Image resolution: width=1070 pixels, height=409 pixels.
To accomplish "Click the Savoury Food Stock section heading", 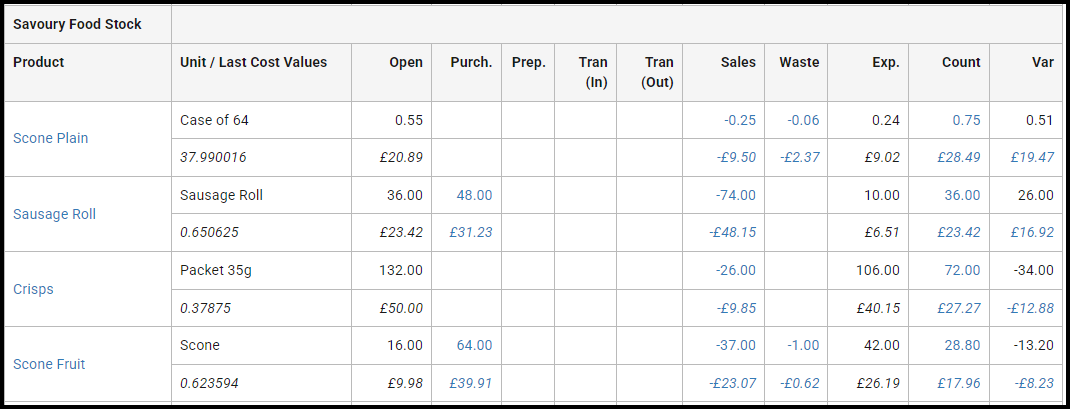I will pyautogui.click(x=77, y=24).
